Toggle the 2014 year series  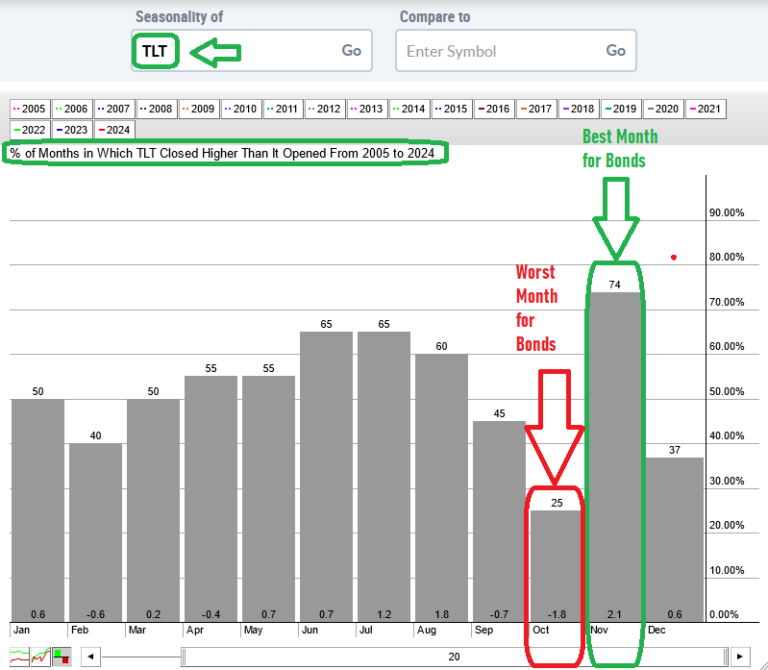(409, 109)
